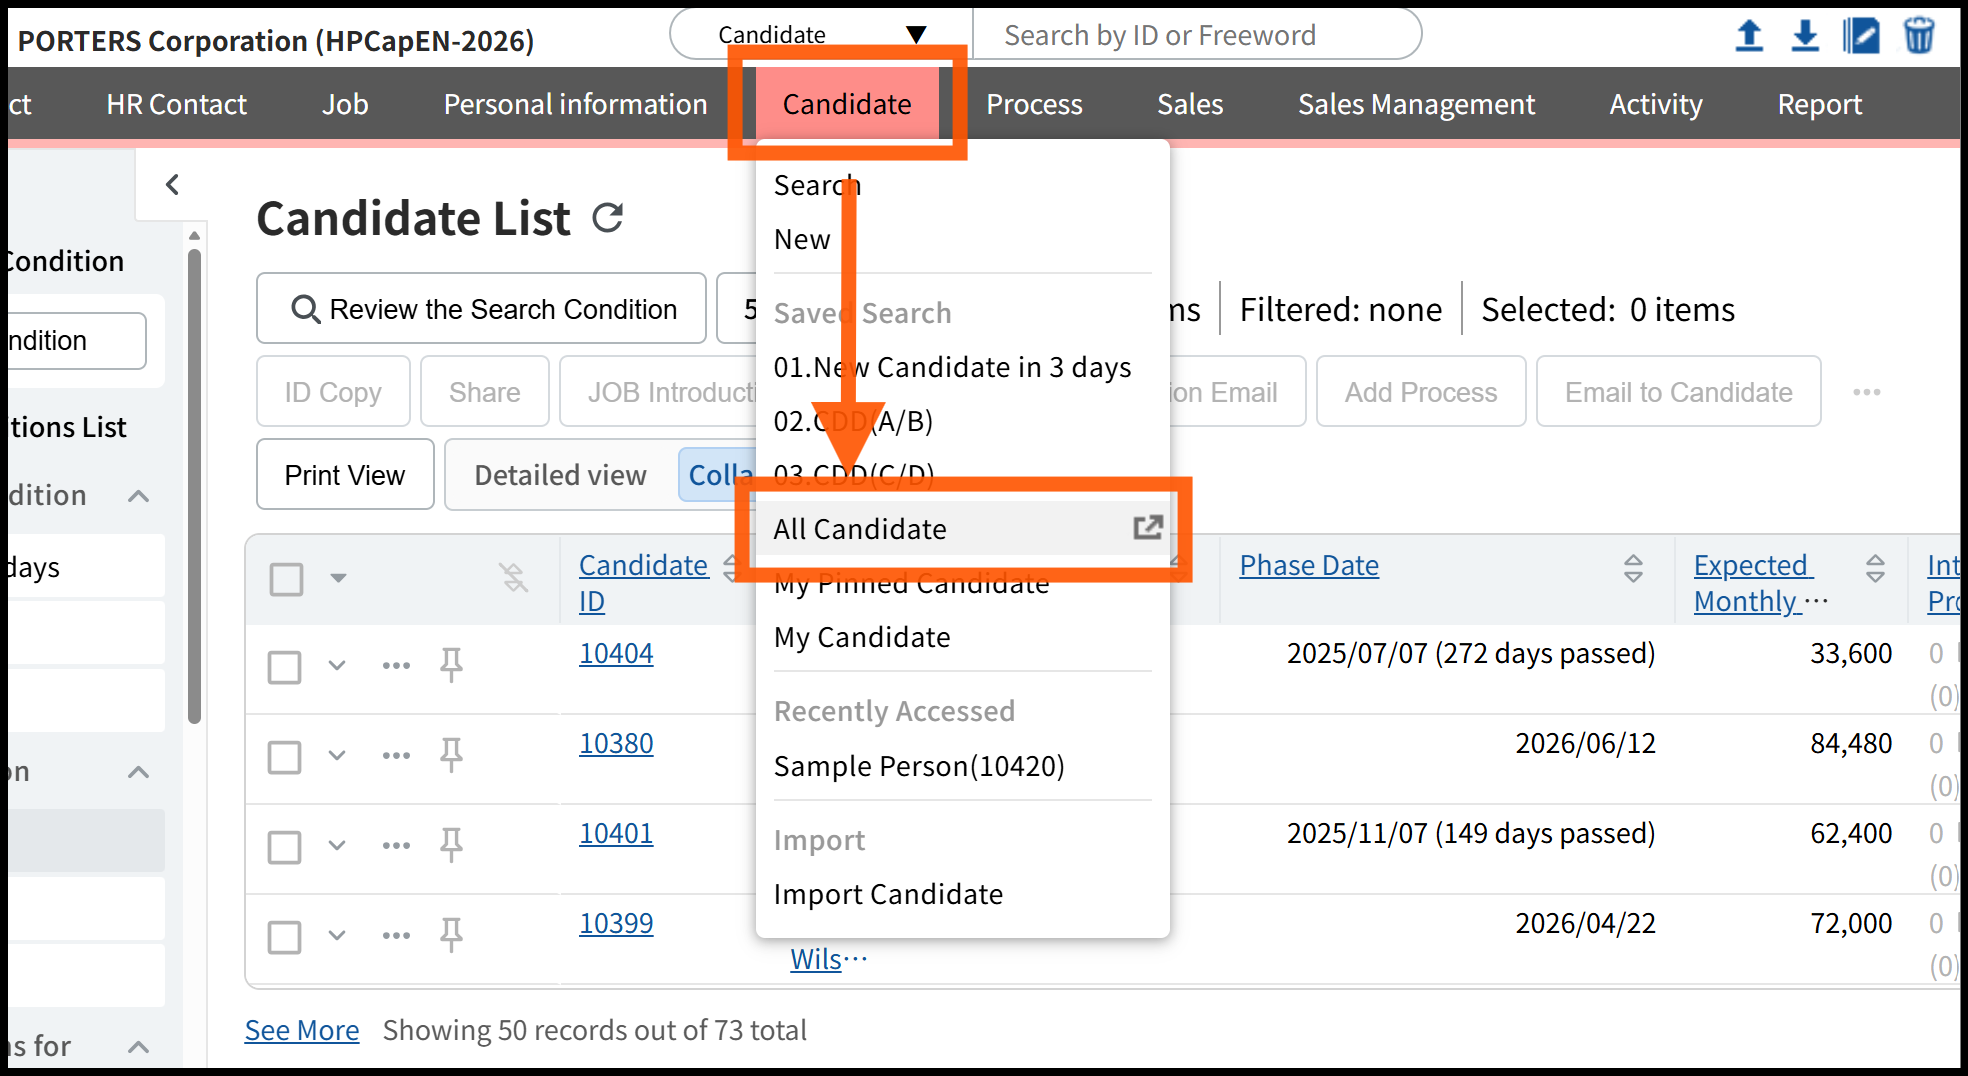Screen dimensions: 1968x1076
Task: Open the trash bin icon
Action: (x=1918, y=36)
